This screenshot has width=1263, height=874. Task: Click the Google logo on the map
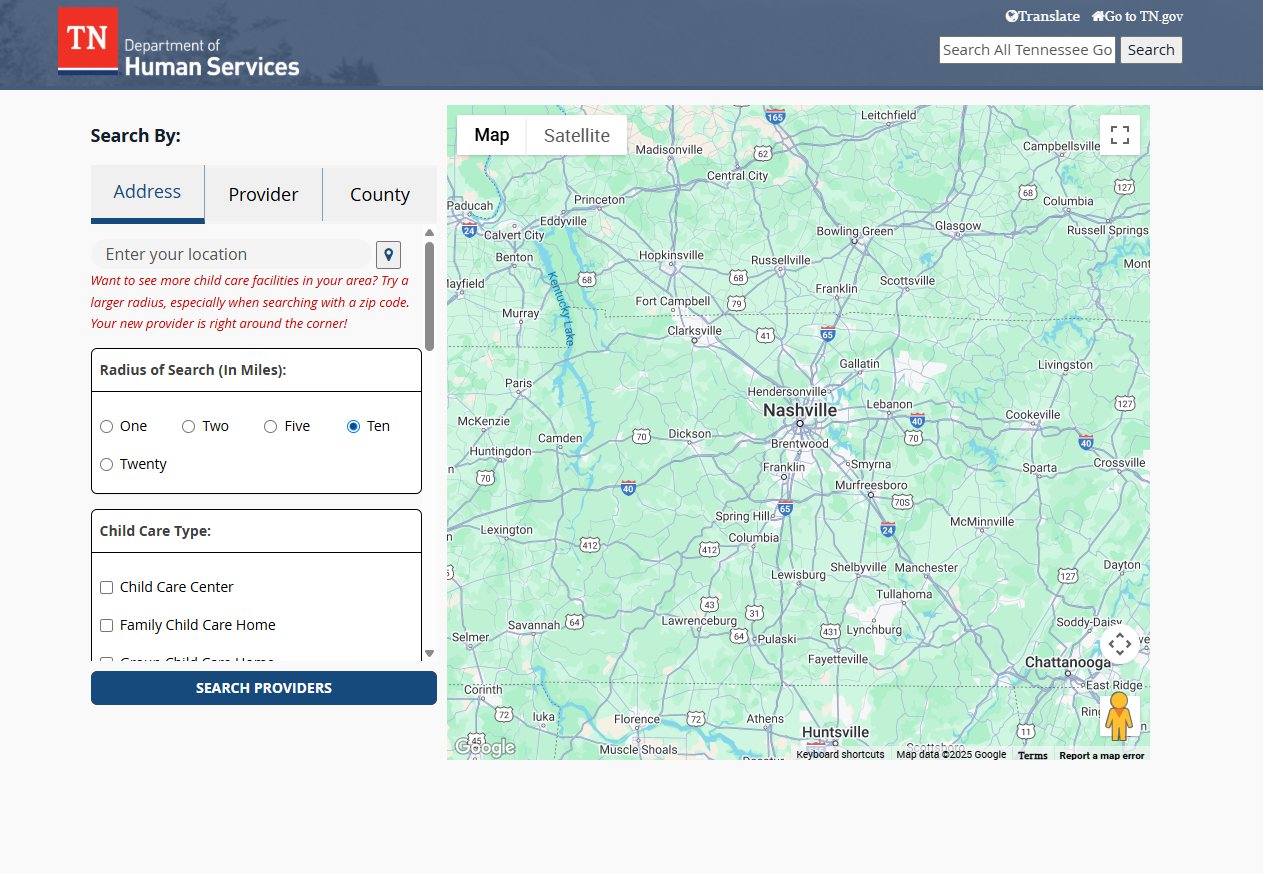(485, 747)
